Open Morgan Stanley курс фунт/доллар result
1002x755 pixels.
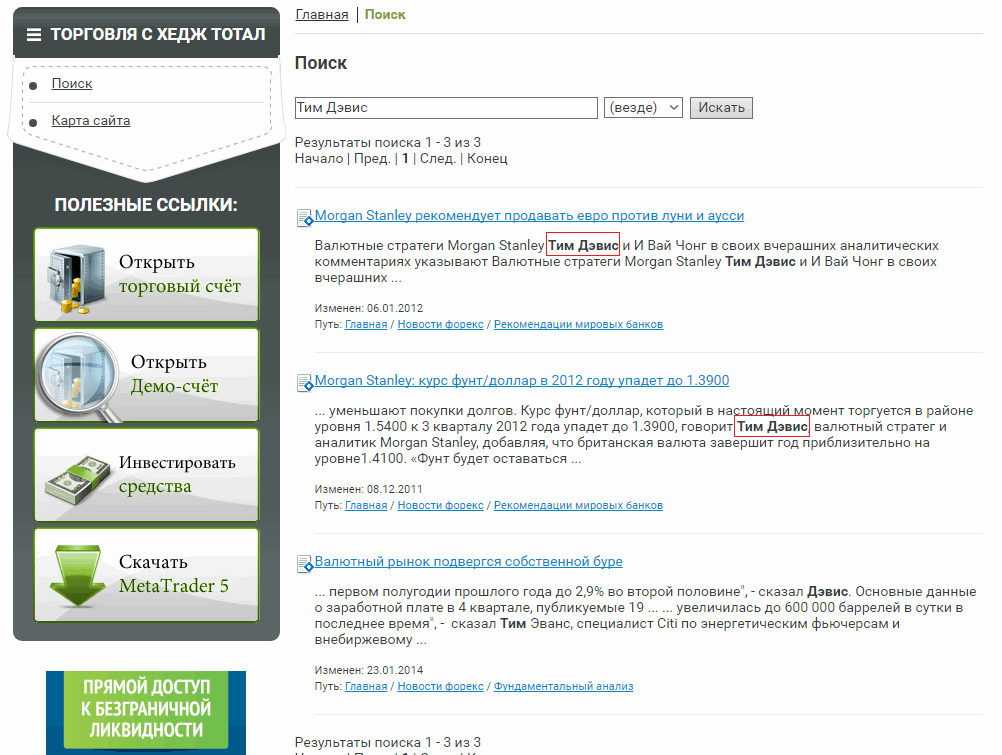pyautogui.click(x=521, y=380)
